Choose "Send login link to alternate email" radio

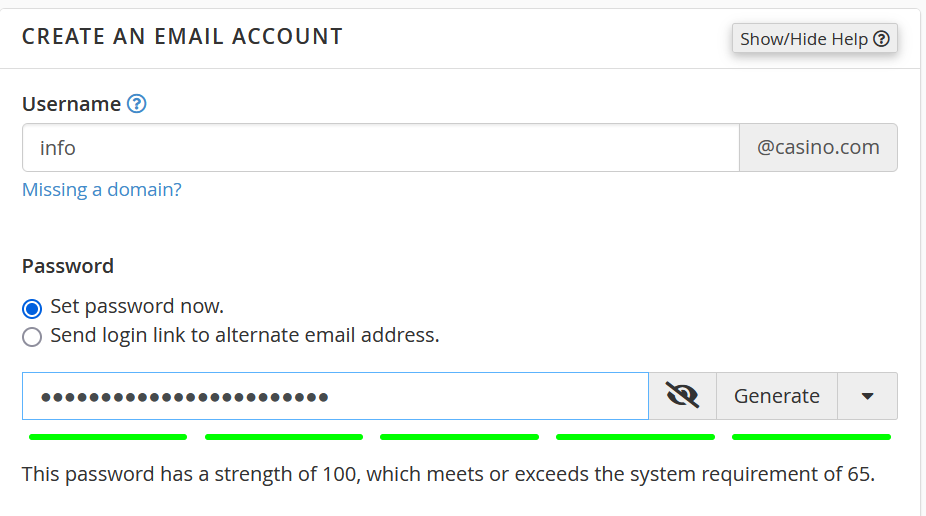point(32,336)
